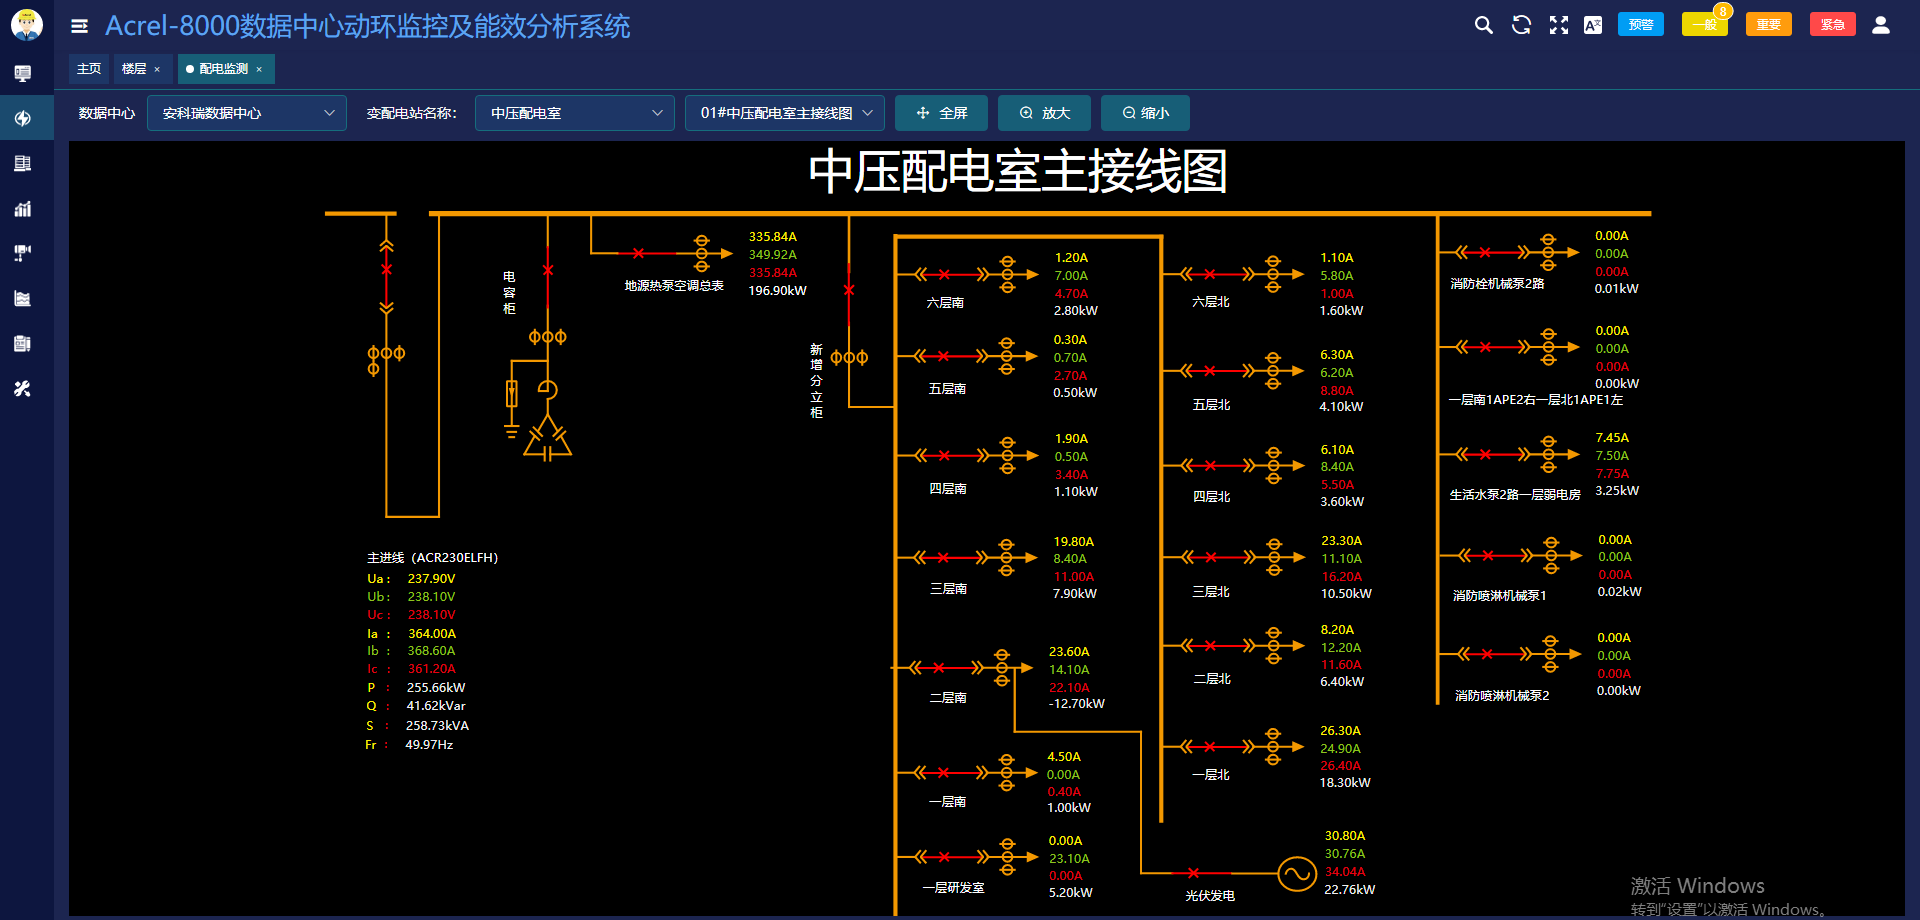Click the 49.97Hz frequency value
This screenshot has width=1920, height=920.
(x=429, y=745)
